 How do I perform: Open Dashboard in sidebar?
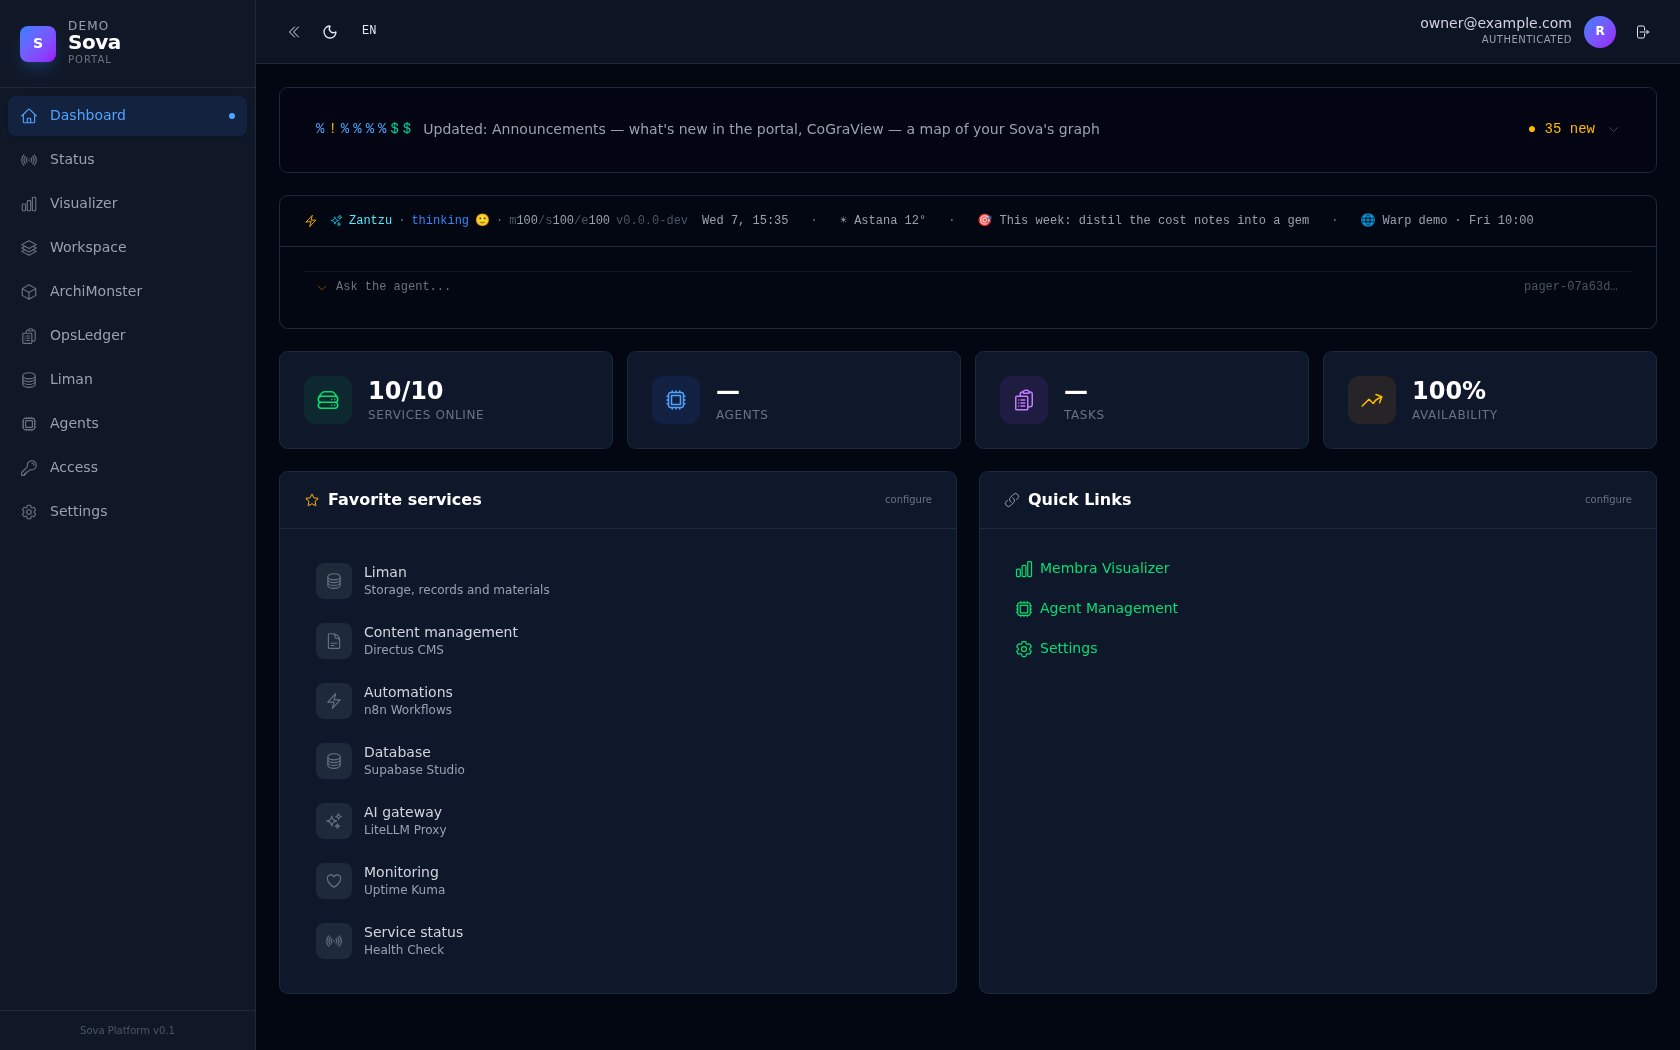(127, 116)
